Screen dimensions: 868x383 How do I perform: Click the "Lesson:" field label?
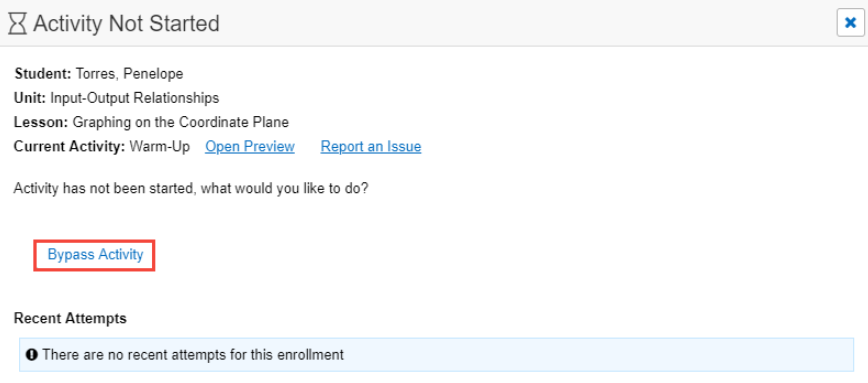tap(42, 122)
